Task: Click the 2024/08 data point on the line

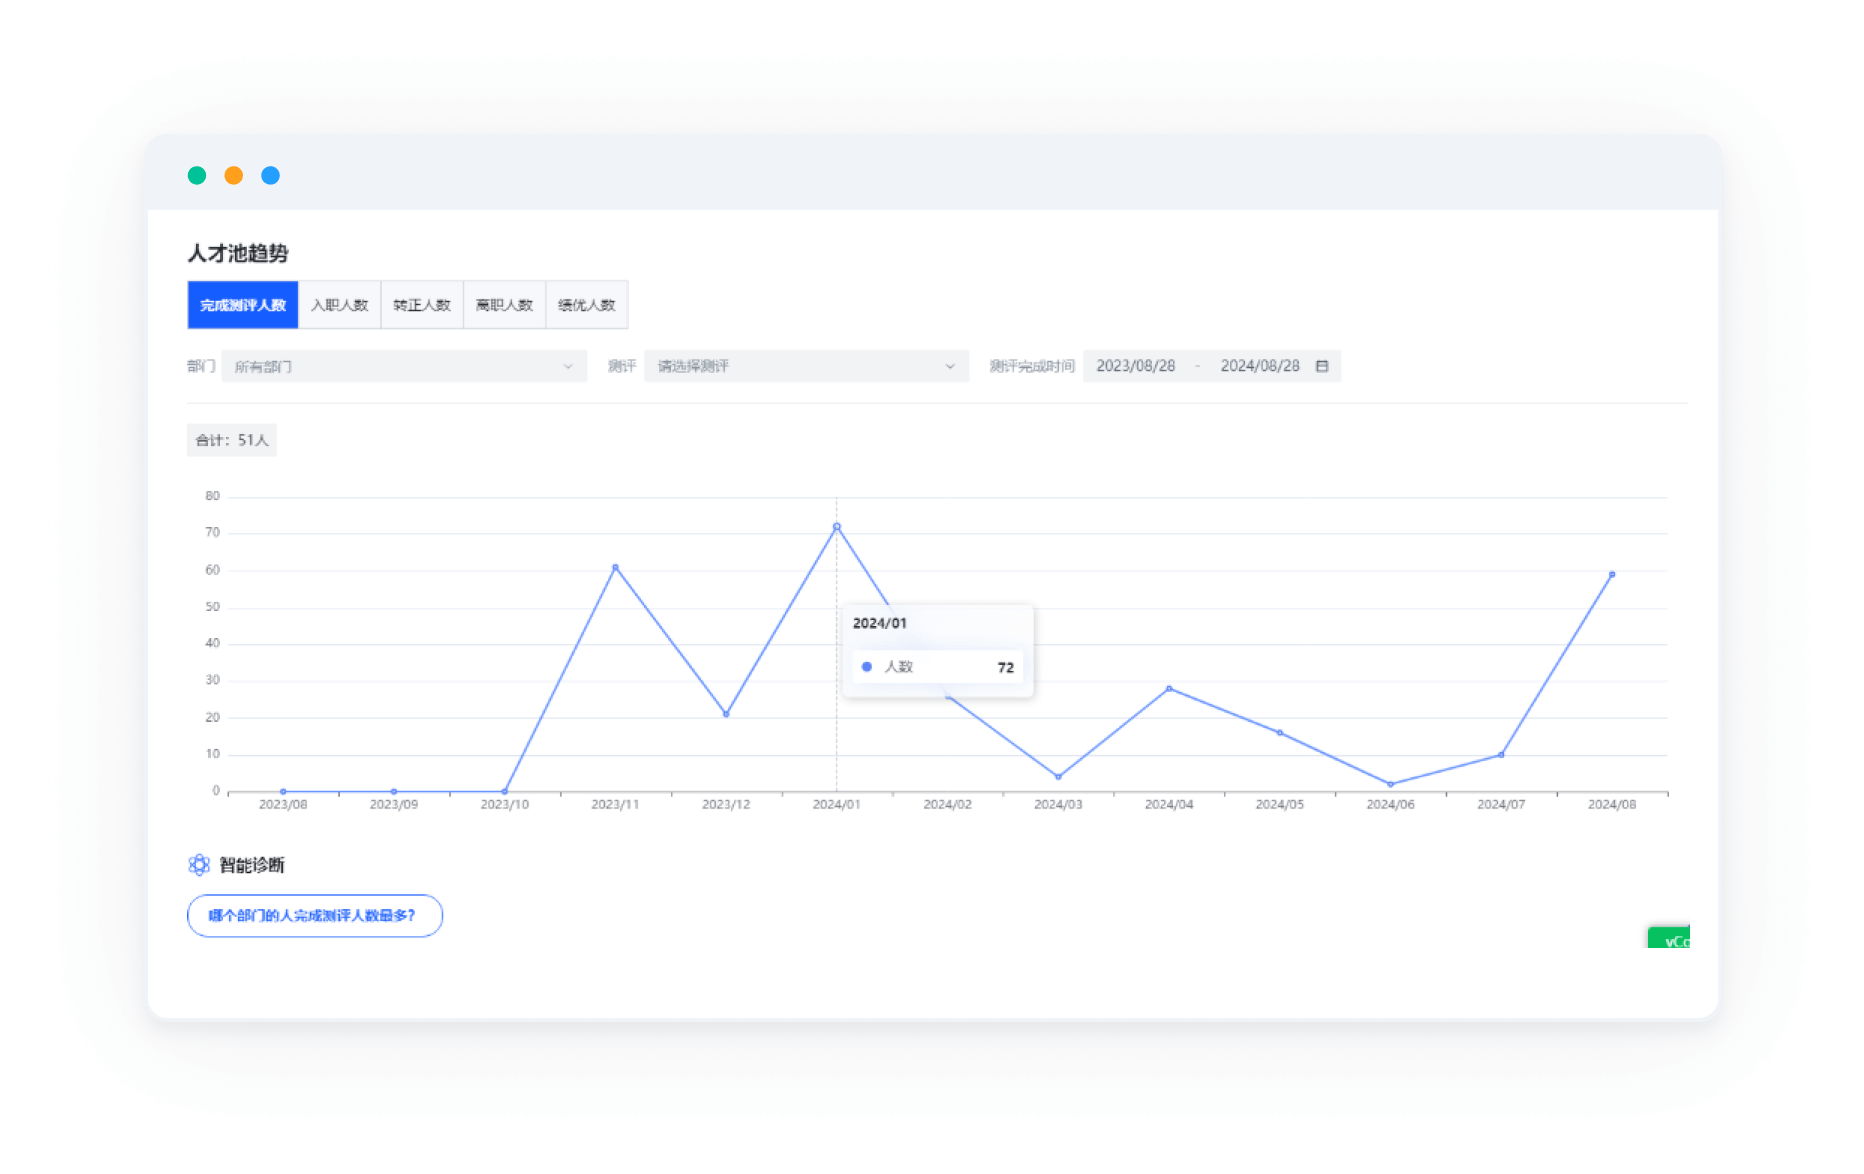Action: 1612,574
